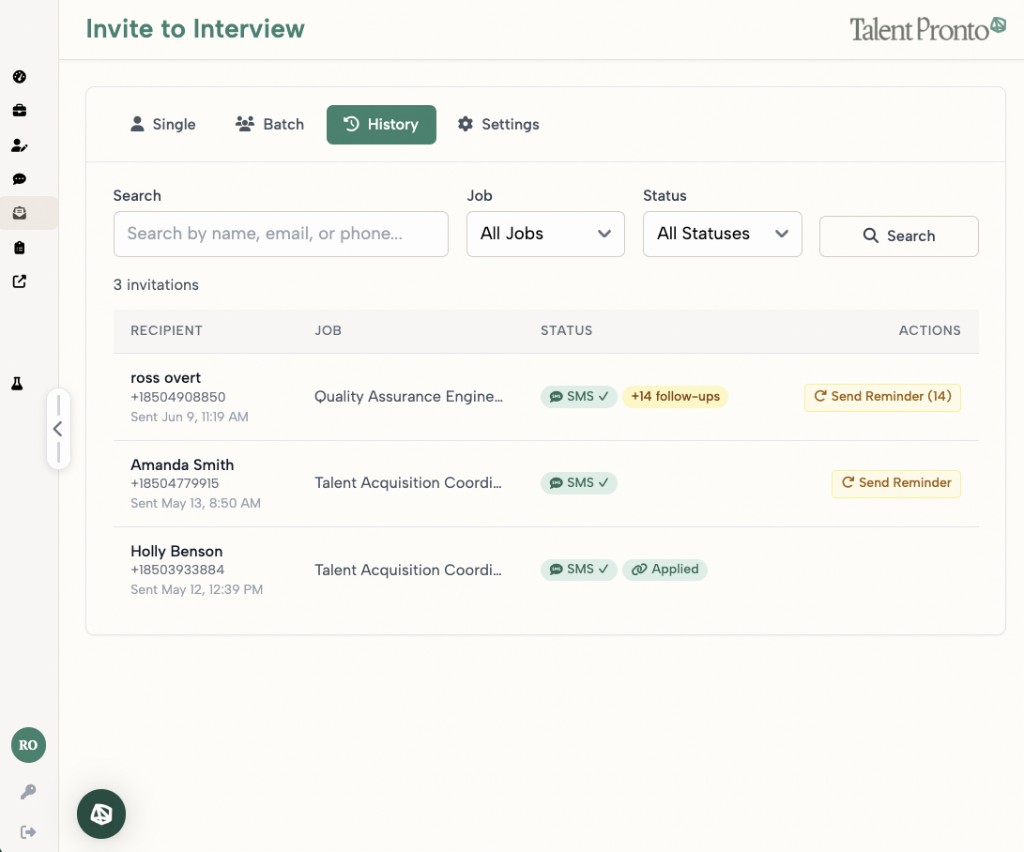Open the Settings tab
Viewport: 1024px width, 852px height.
point(499,124)
